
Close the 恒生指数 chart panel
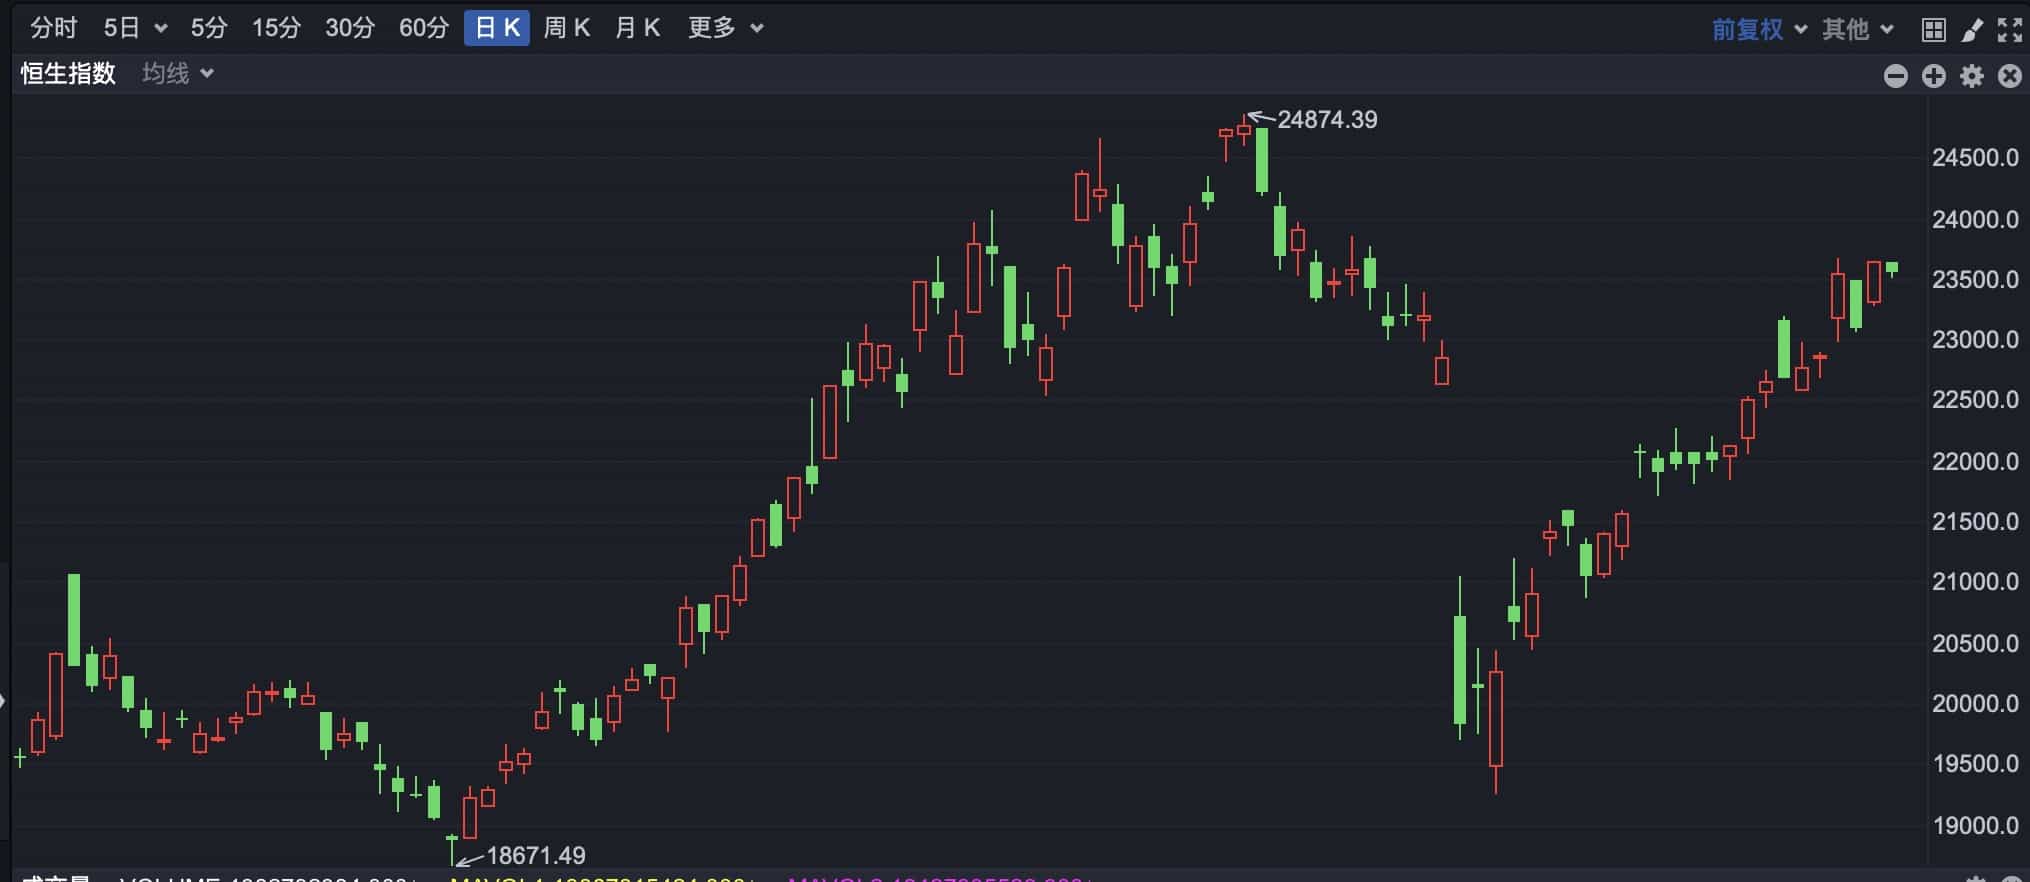2009,76
